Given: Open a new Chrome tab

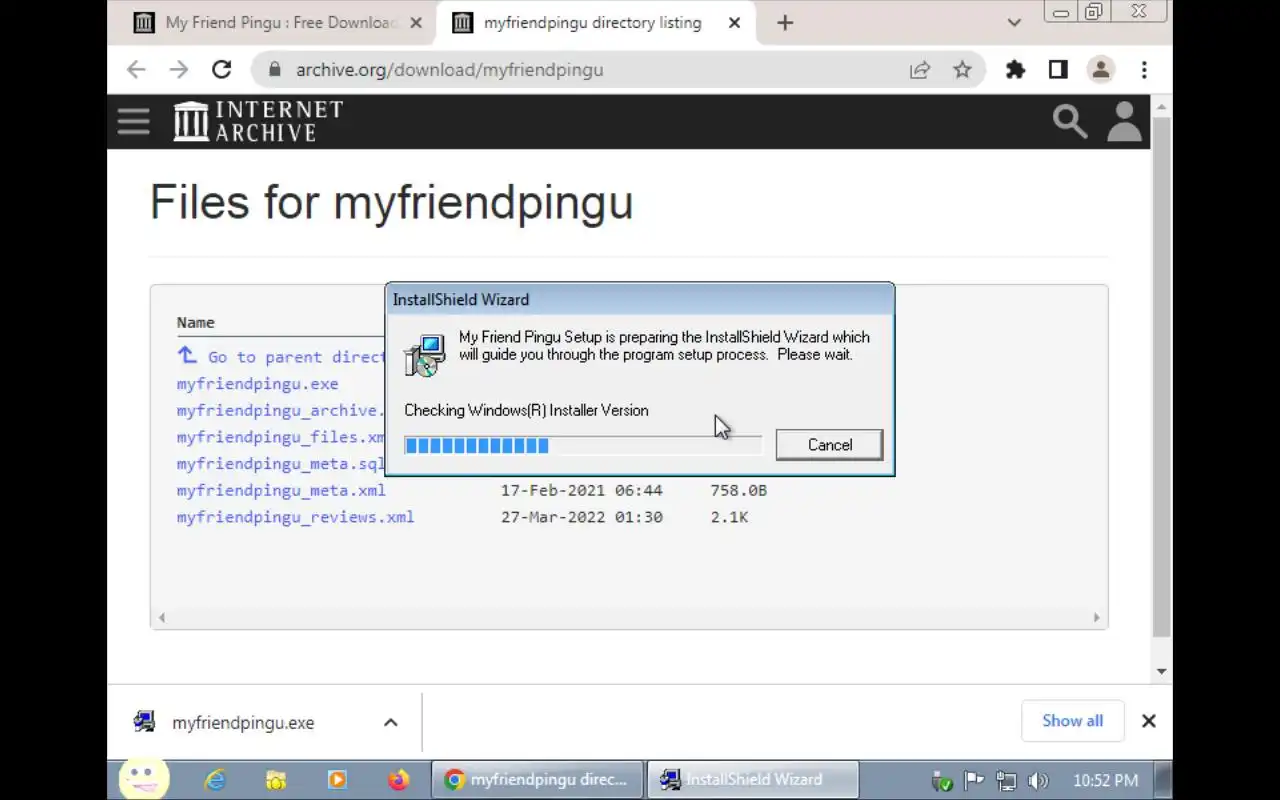Looking at the screenshot, I should tap(785, 23).
